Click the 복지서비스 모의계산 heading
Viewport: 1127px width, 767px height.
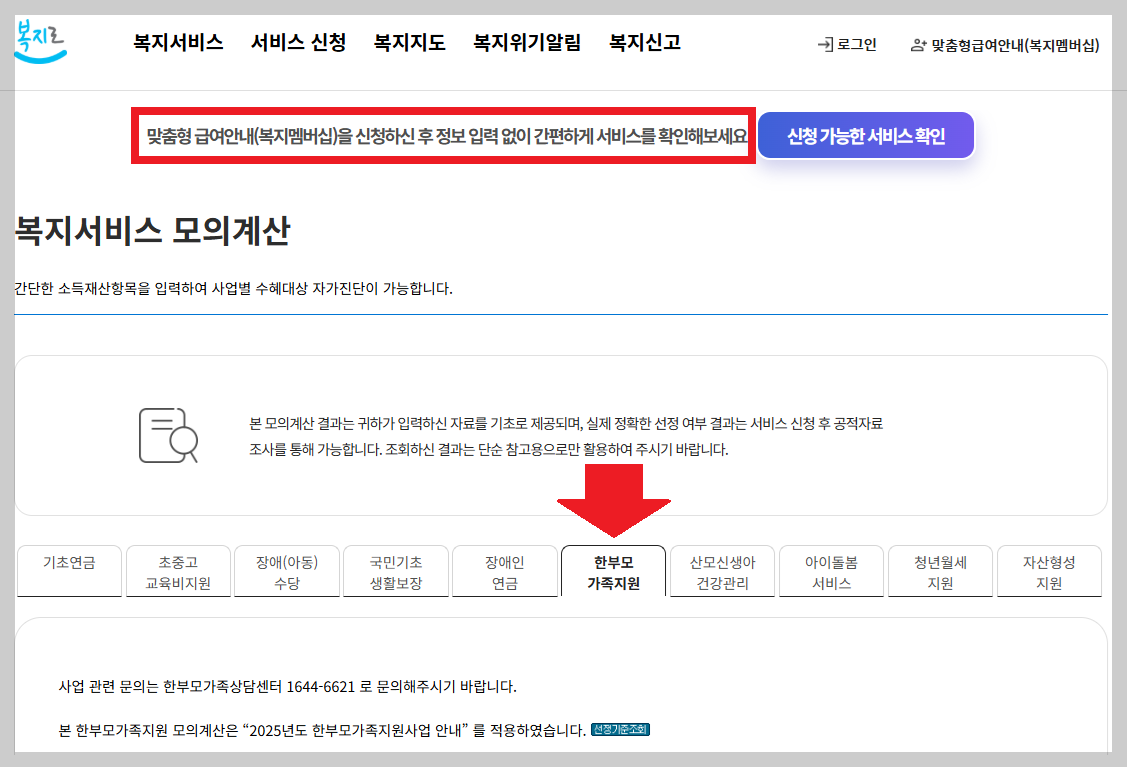[152, 231]
